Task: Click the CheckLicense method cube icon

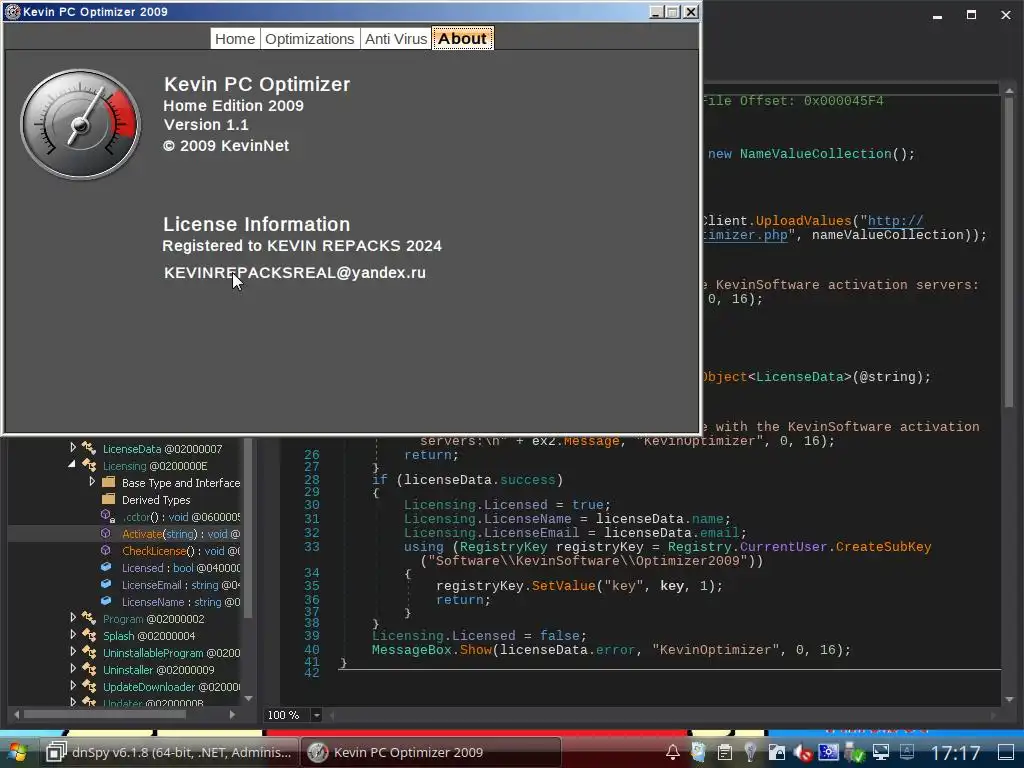Action: (x=106, y=551)
